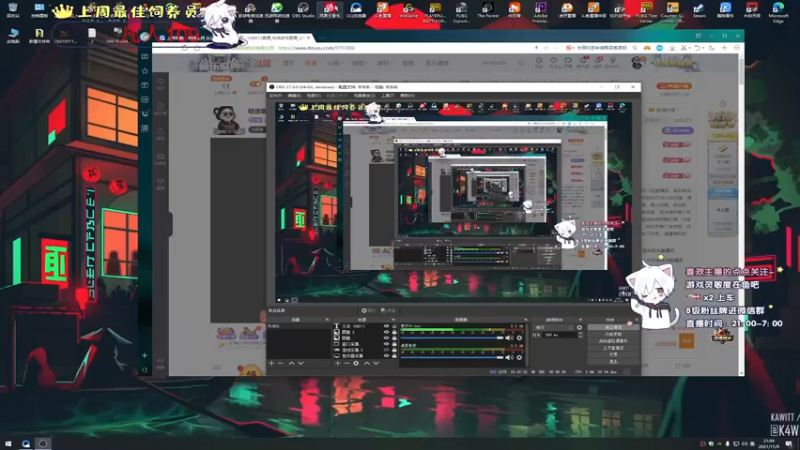Screen dimensions: 800x450
Task: Hide the 显示器采集 source eye icon
Action: tap(386, 356)
